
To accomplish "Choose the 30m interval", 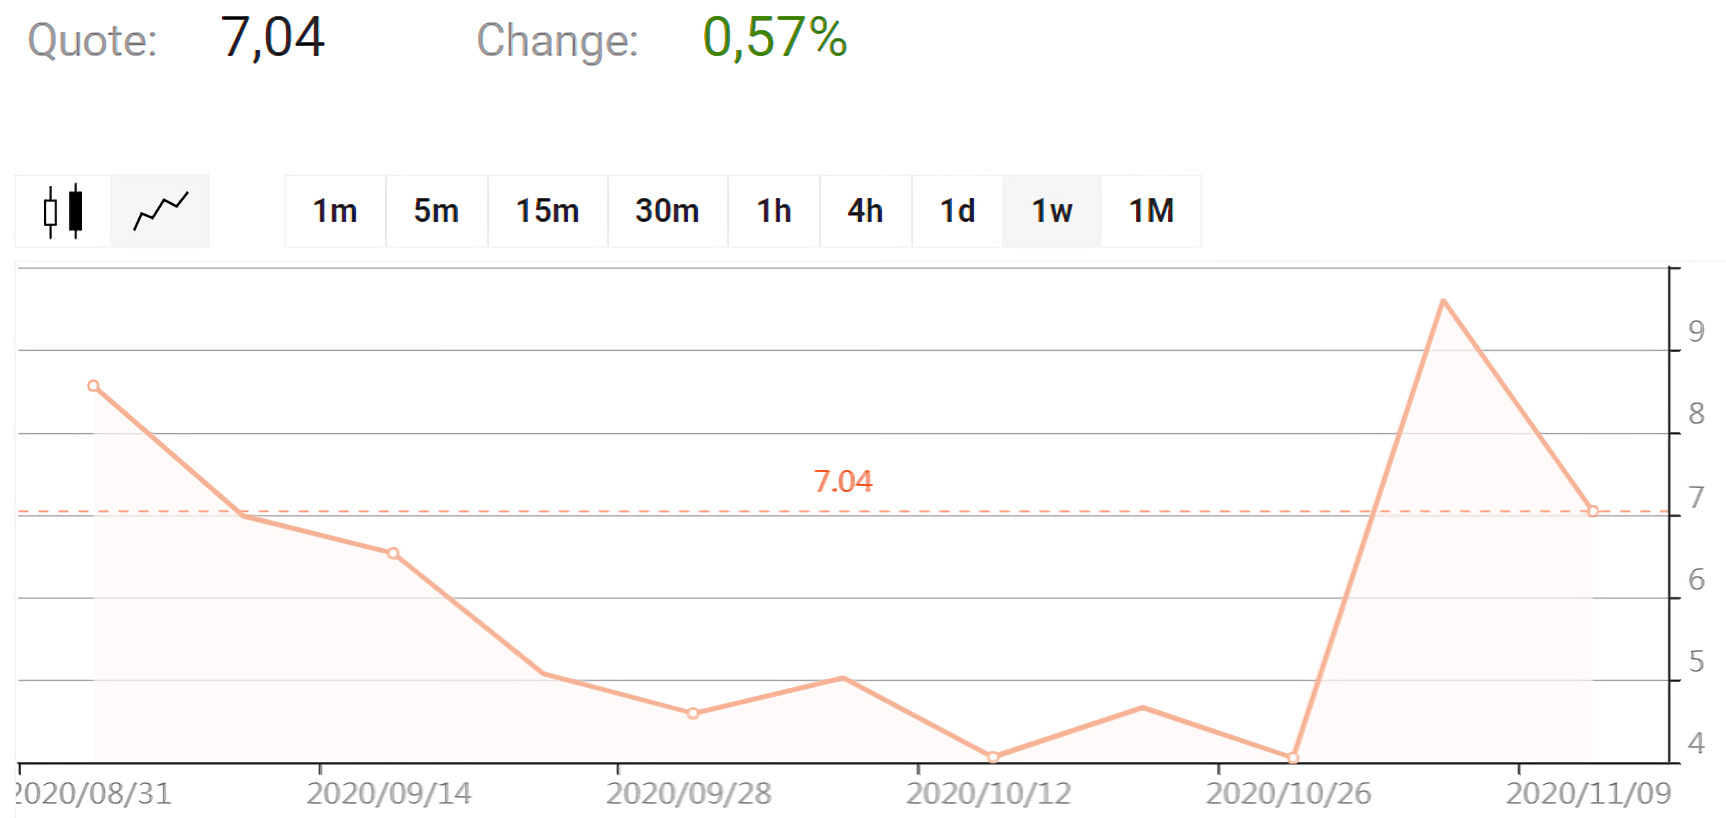I will 666,210.
